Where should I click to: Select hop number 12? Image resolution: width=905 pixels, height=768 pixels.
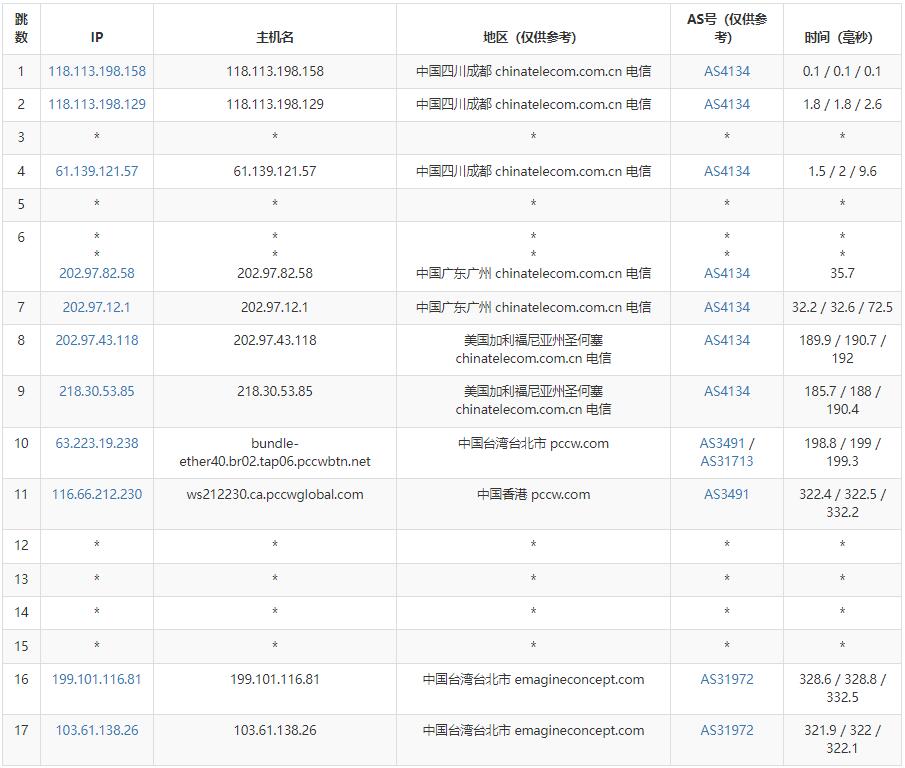point(21,545)
